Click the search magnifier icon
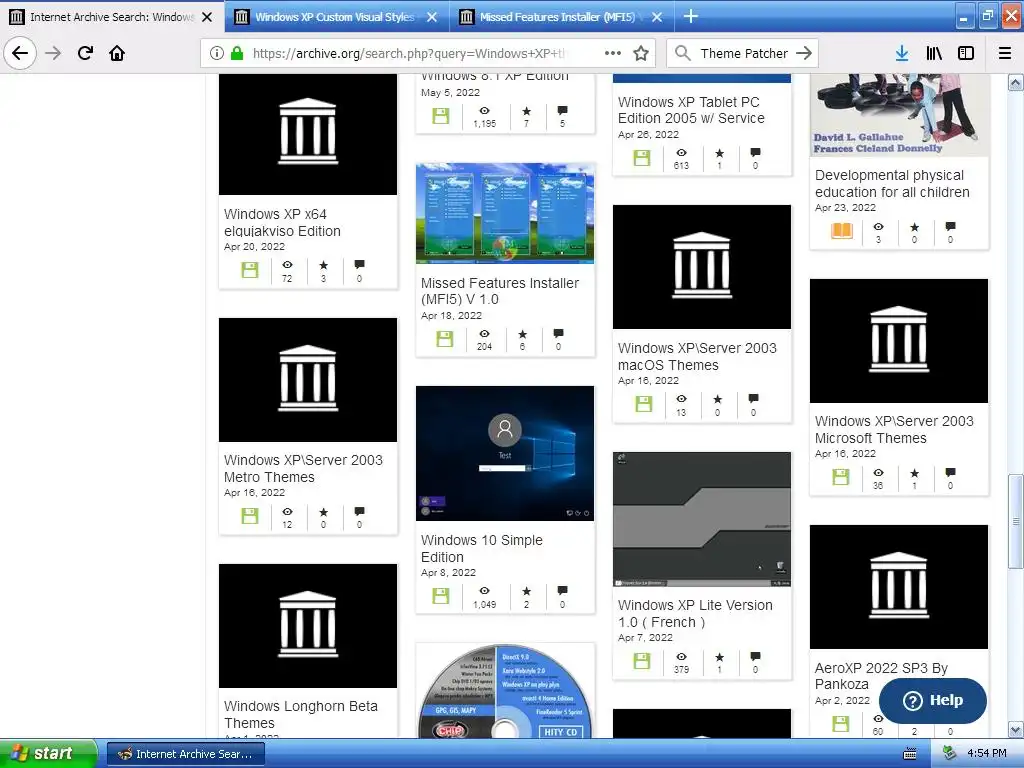Image resolution: width=1024 pixels, height=768 pixels. 682,53
